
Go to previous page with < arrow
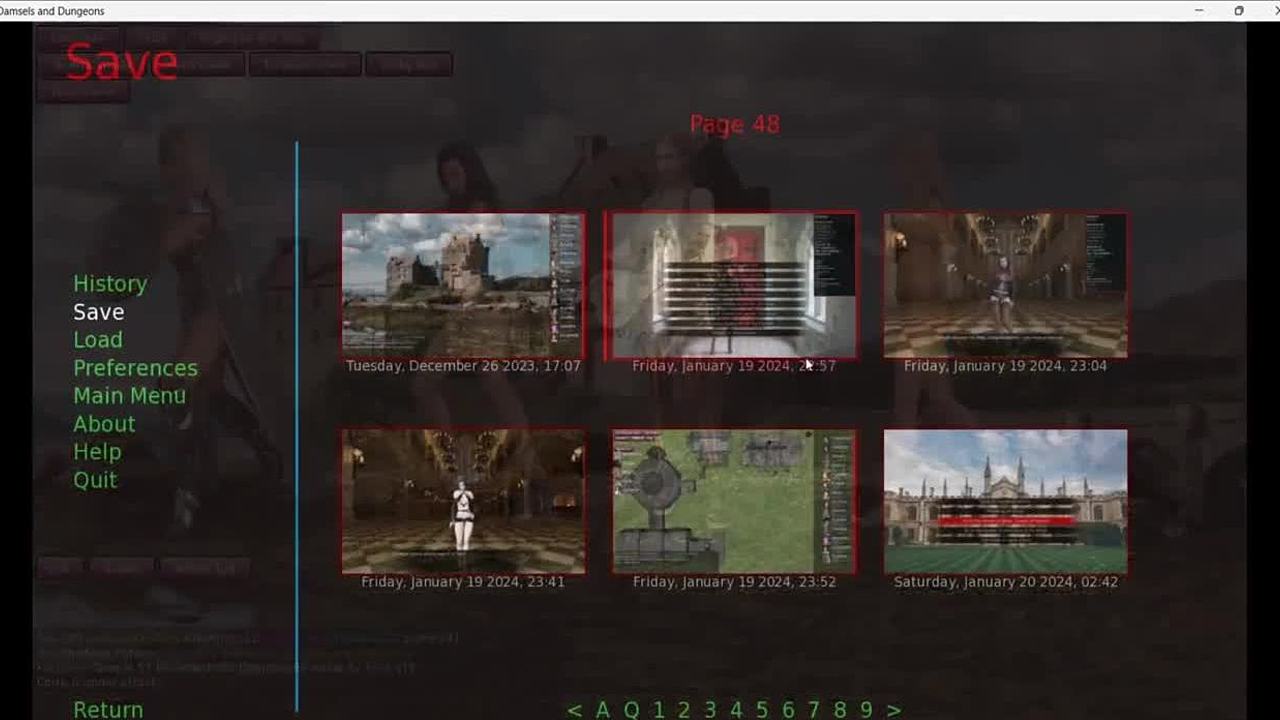coord(574,710)
